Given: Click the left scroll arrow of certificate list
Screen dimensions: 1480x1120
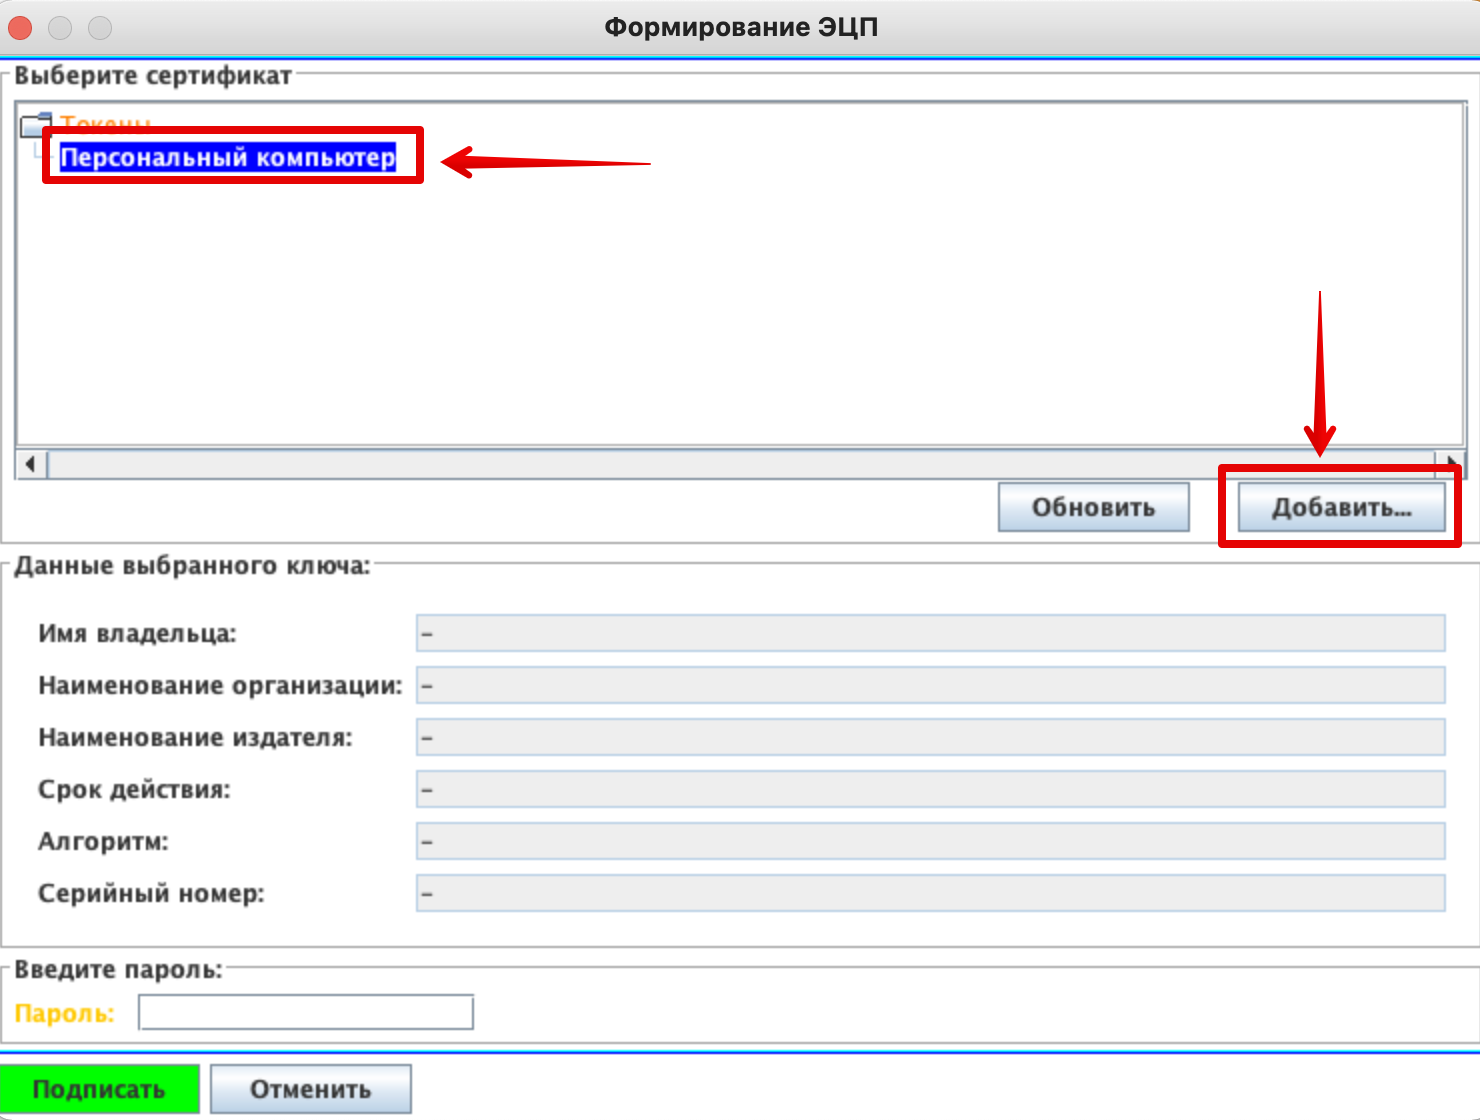Looking at the screenshot, I should tap(31, 463).
